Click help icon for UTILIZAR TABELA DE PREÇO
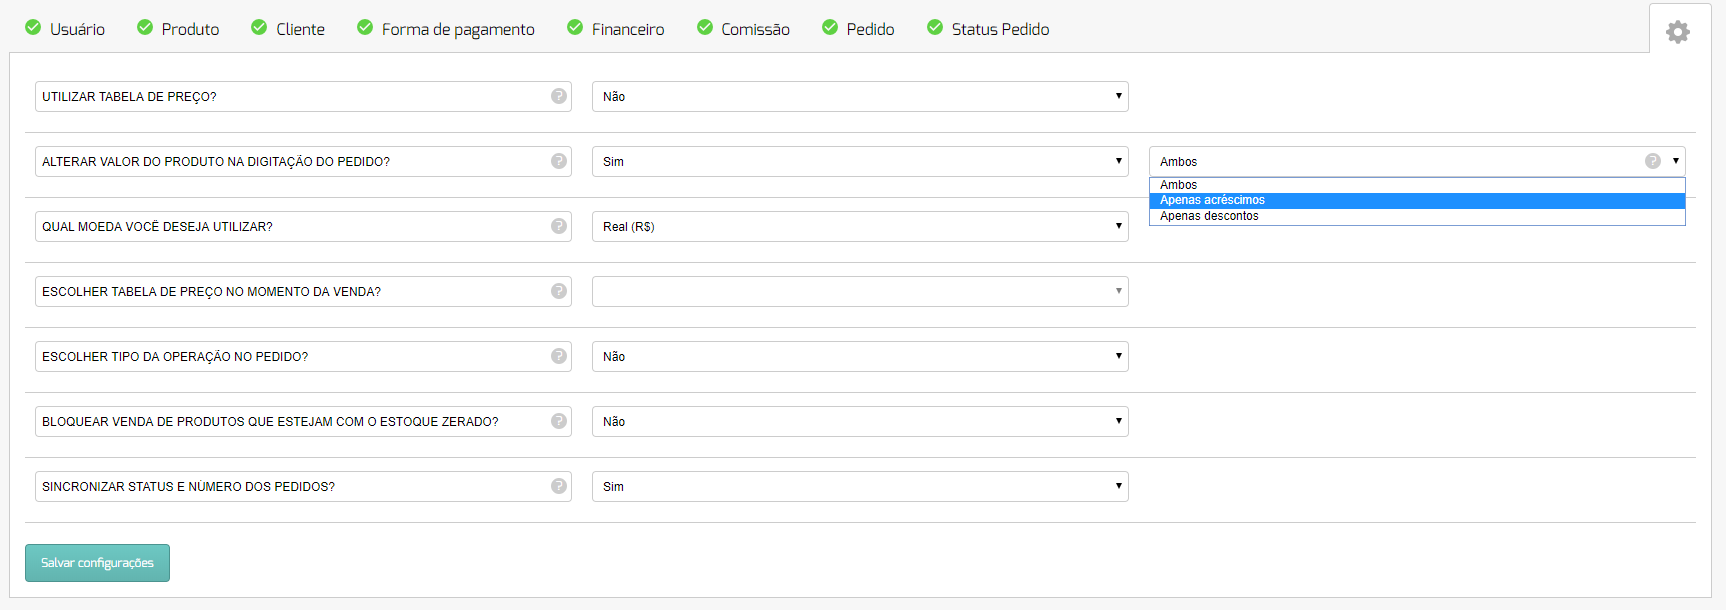The height and width of the screenshot is (610, 1726). 559,96
